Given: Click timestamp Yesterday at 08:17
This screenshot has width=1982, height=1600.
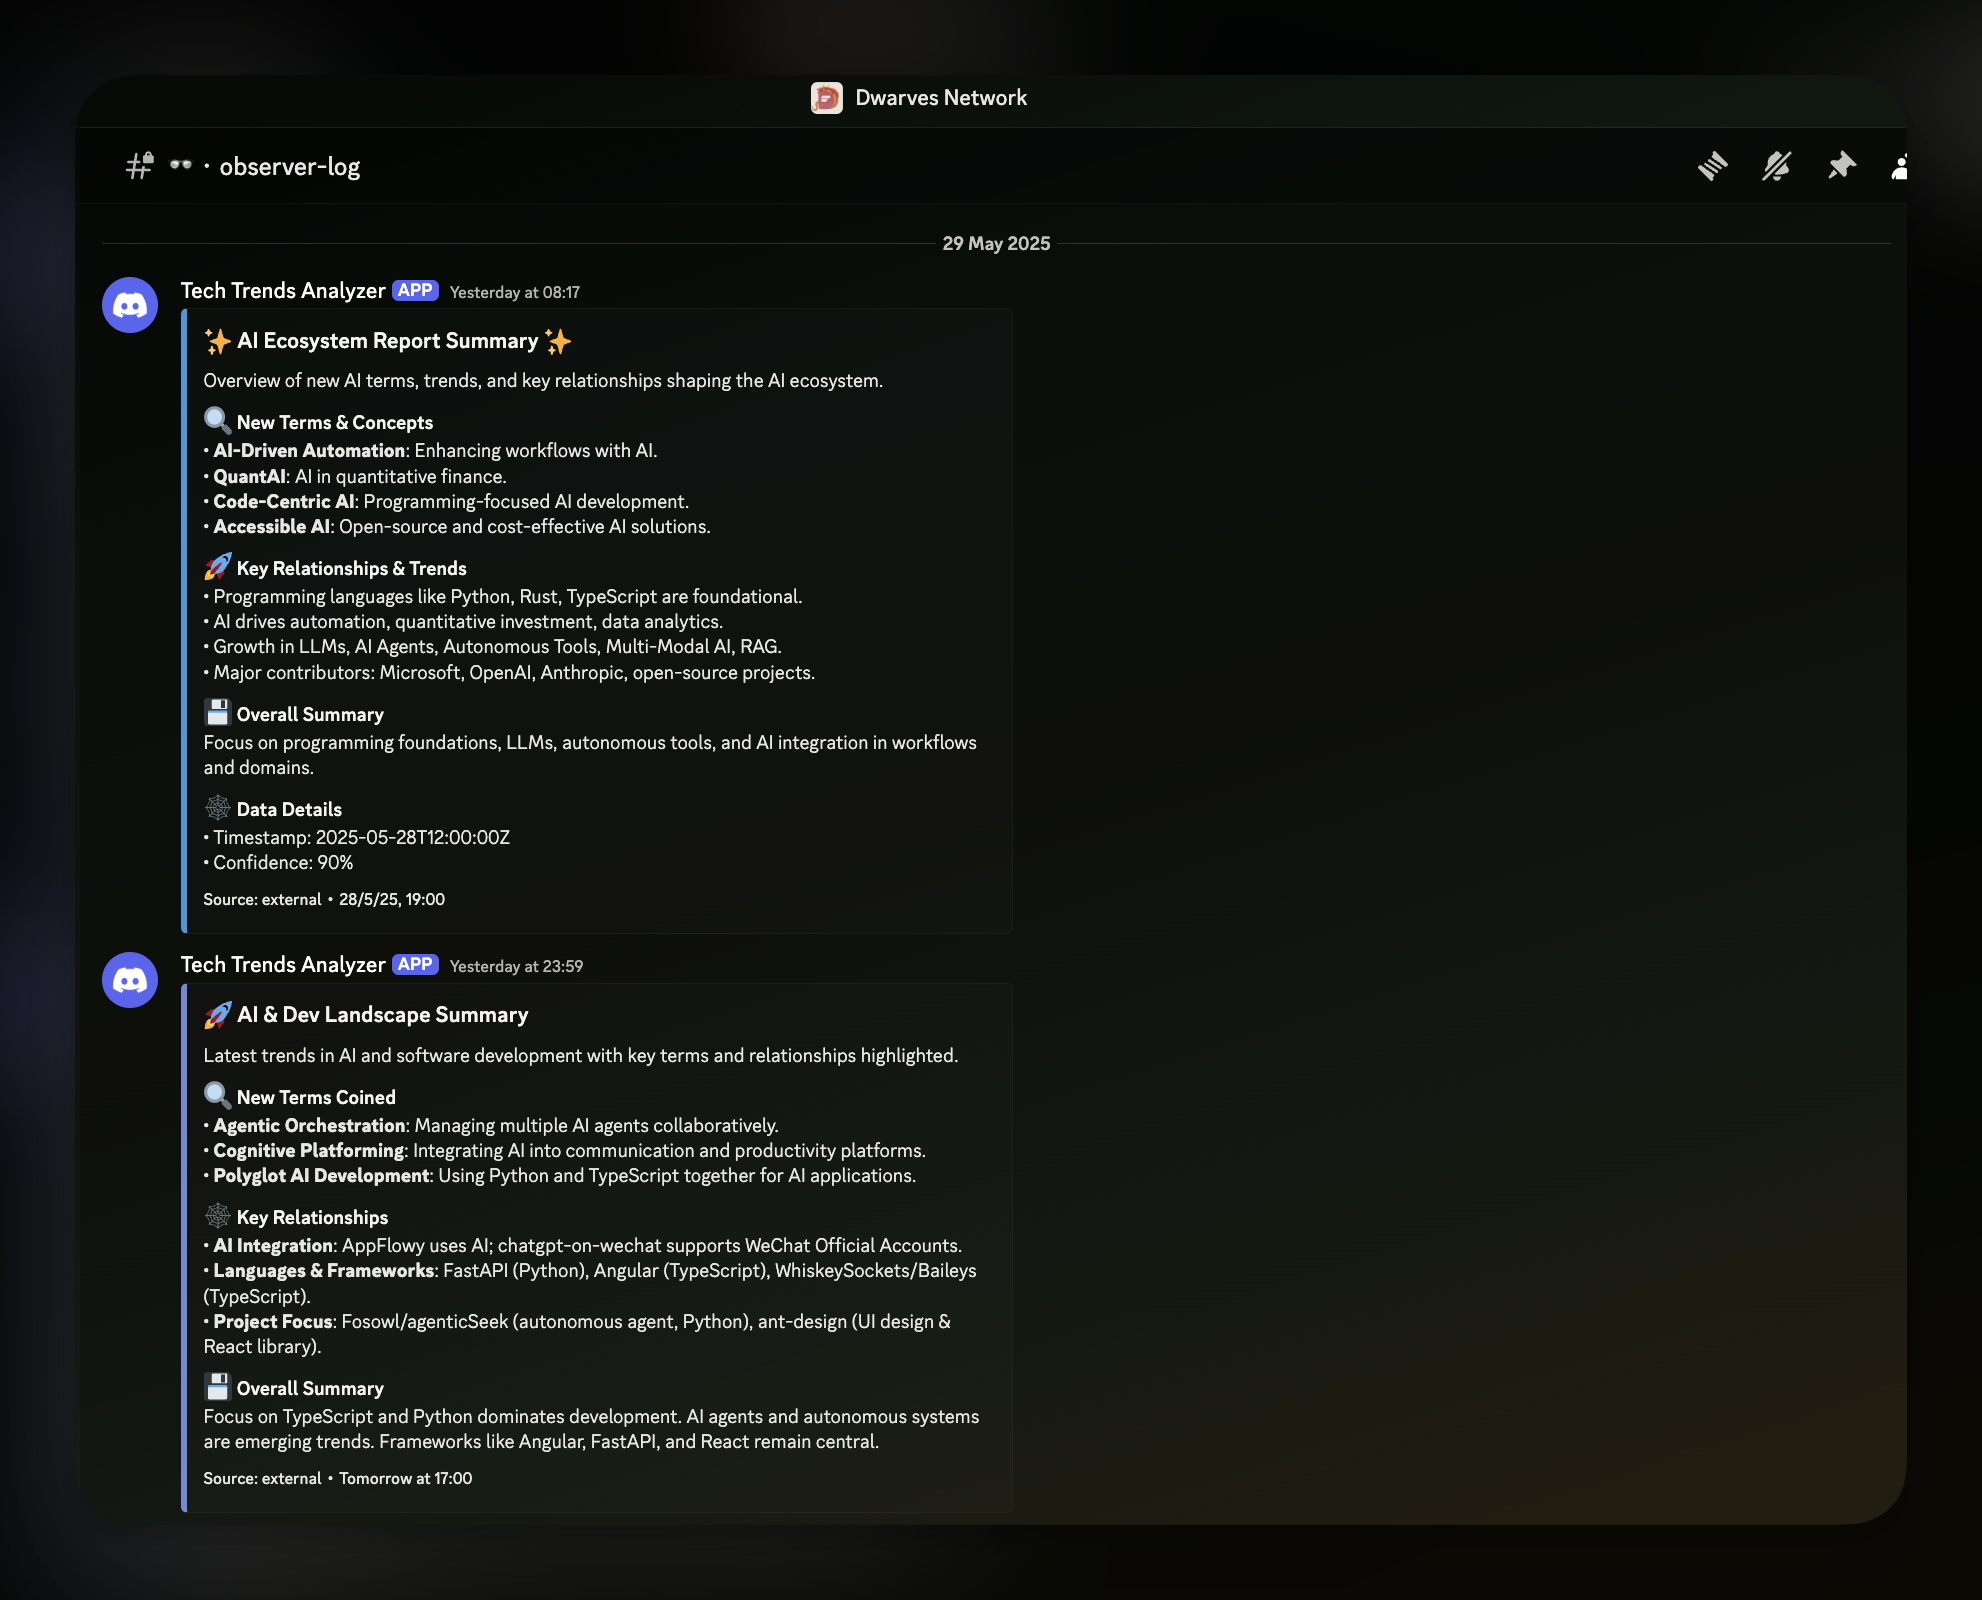Looking at the screenshot, I should coord(515,292).
